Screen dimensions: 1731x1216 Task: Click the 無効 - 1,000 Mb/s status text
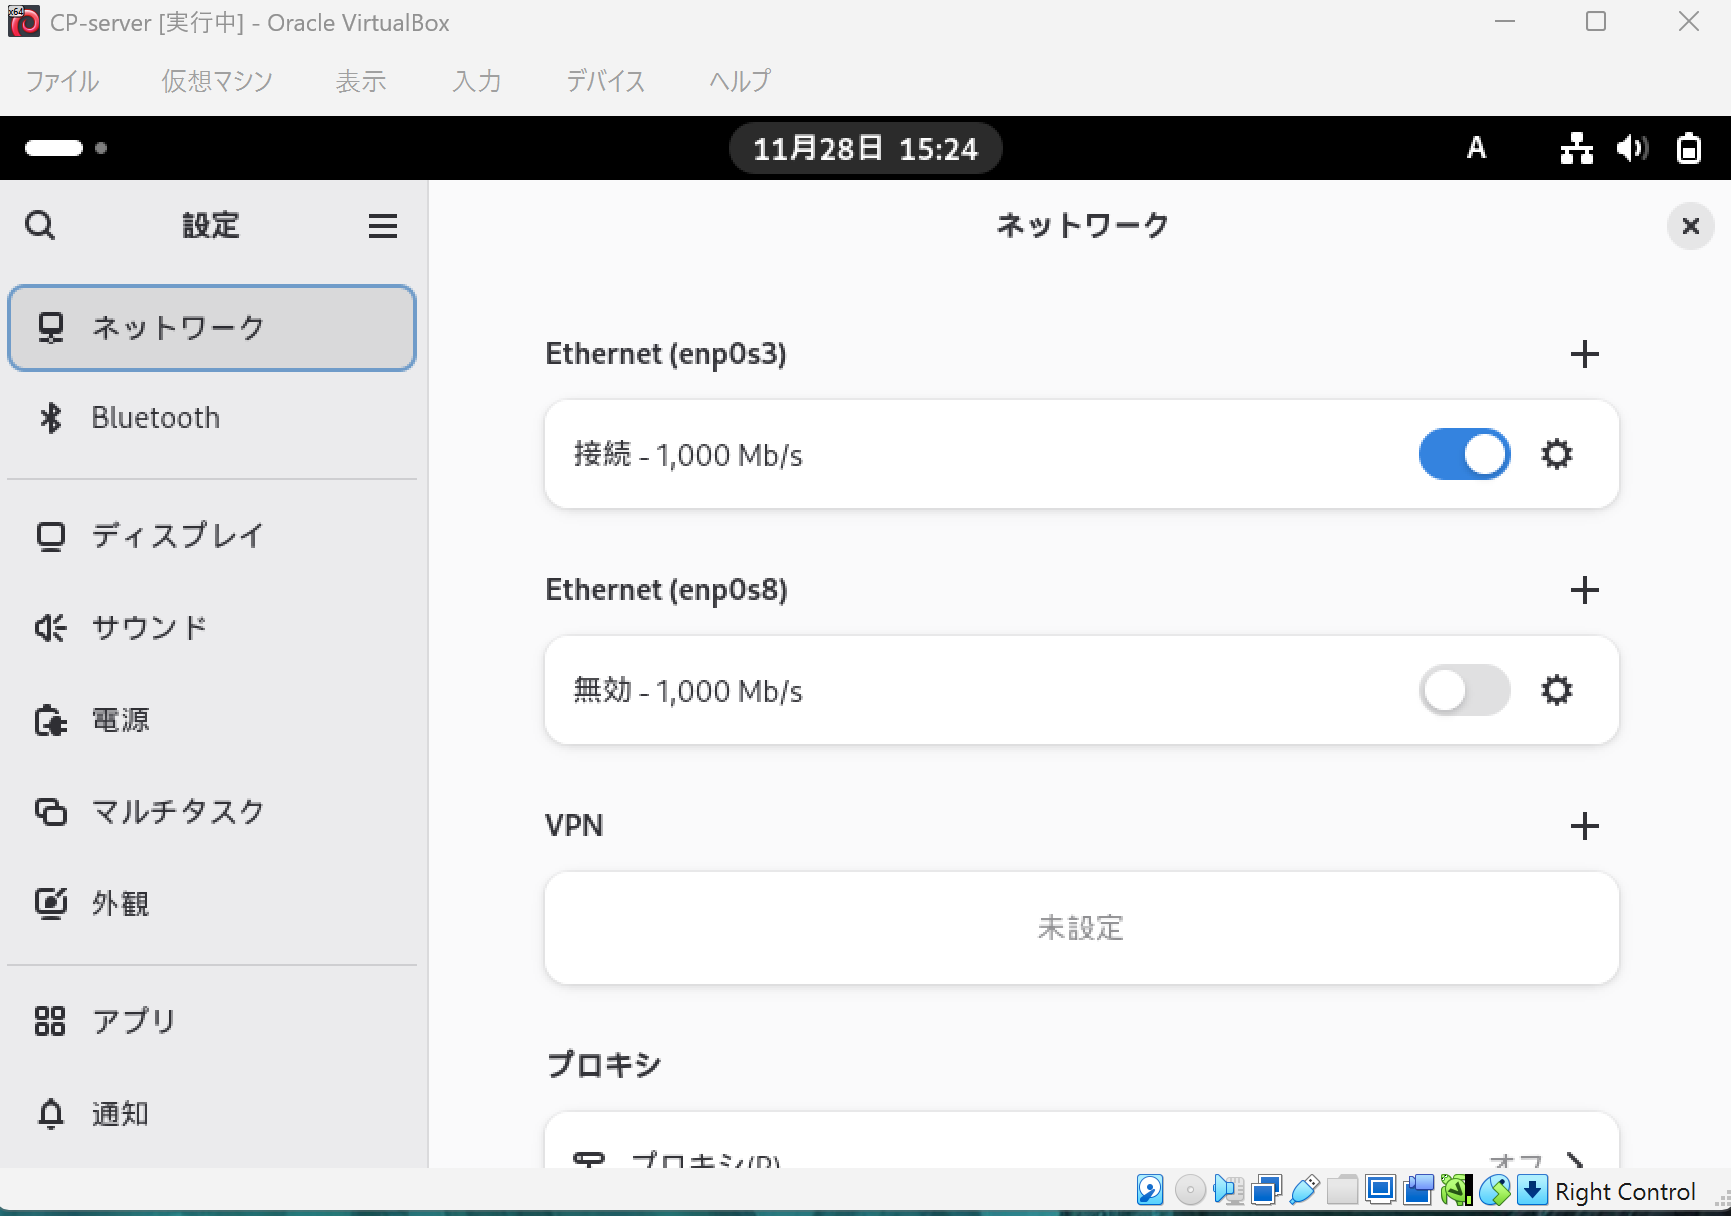click(x=688, y=691)
